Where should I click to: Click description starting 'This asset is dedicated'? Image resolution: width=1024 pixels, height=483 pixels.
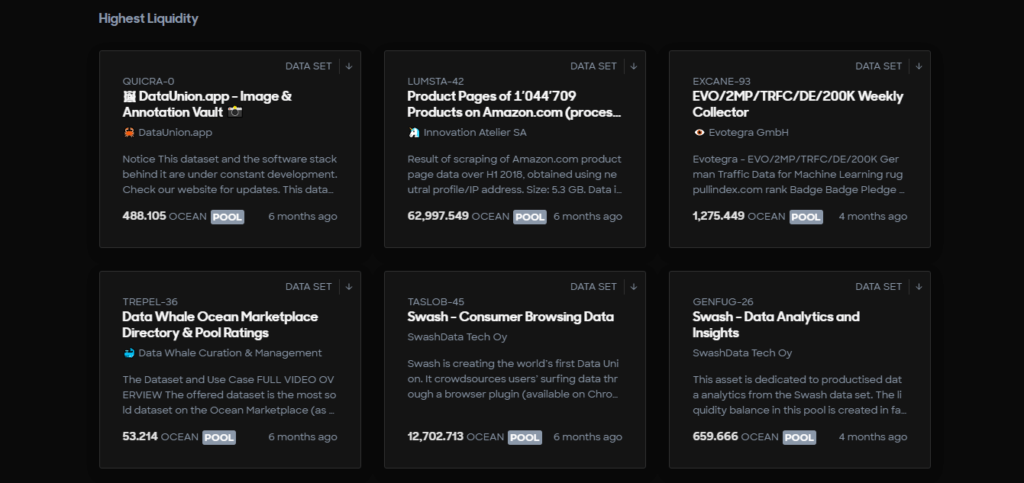(x=800, y=395)
